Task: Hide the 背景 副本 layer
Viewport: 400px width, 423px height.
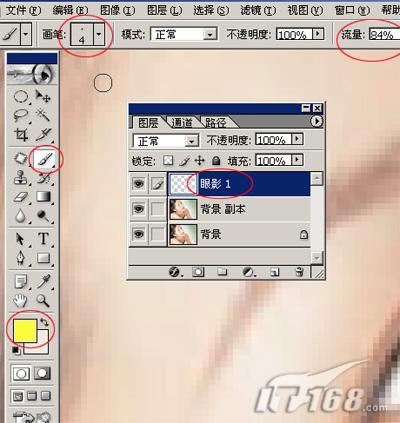Action: (x=139, y=209)
